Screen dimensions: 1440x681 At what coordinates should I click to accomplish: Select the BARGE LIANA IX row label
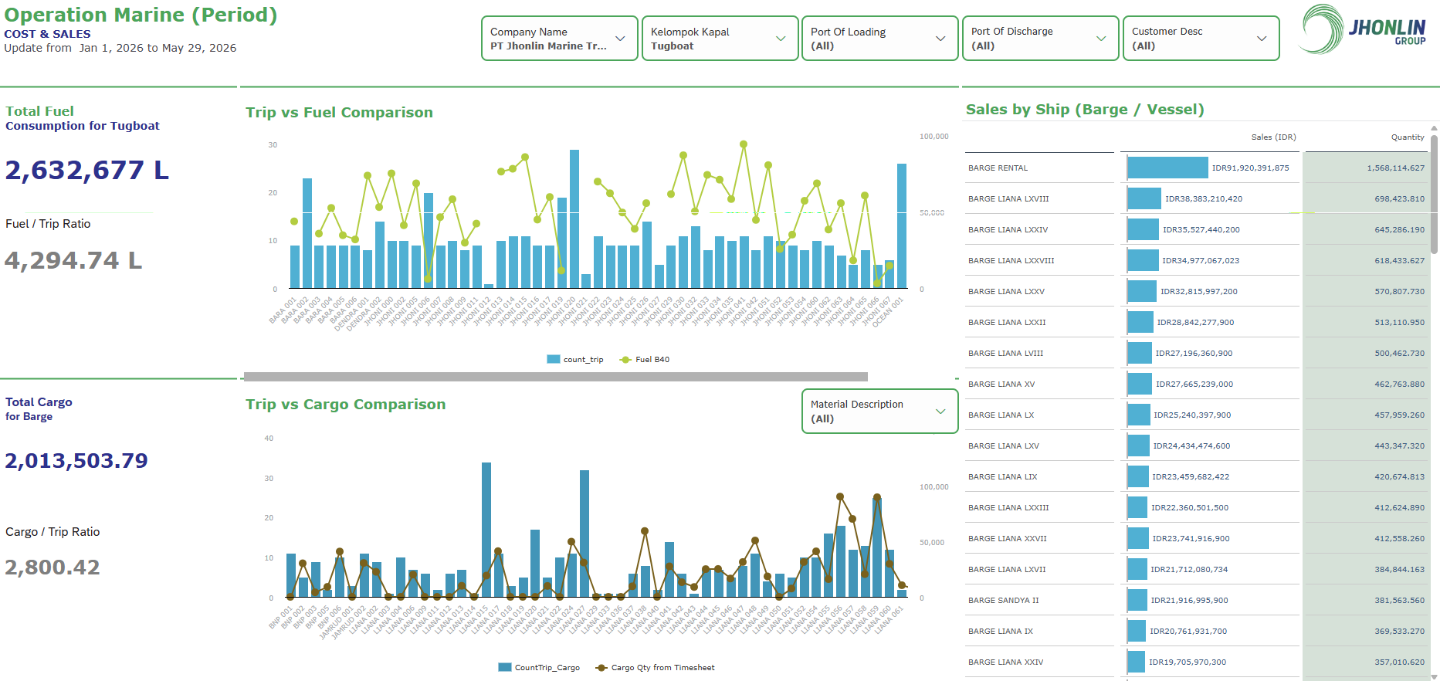[x=1000, y=631]
